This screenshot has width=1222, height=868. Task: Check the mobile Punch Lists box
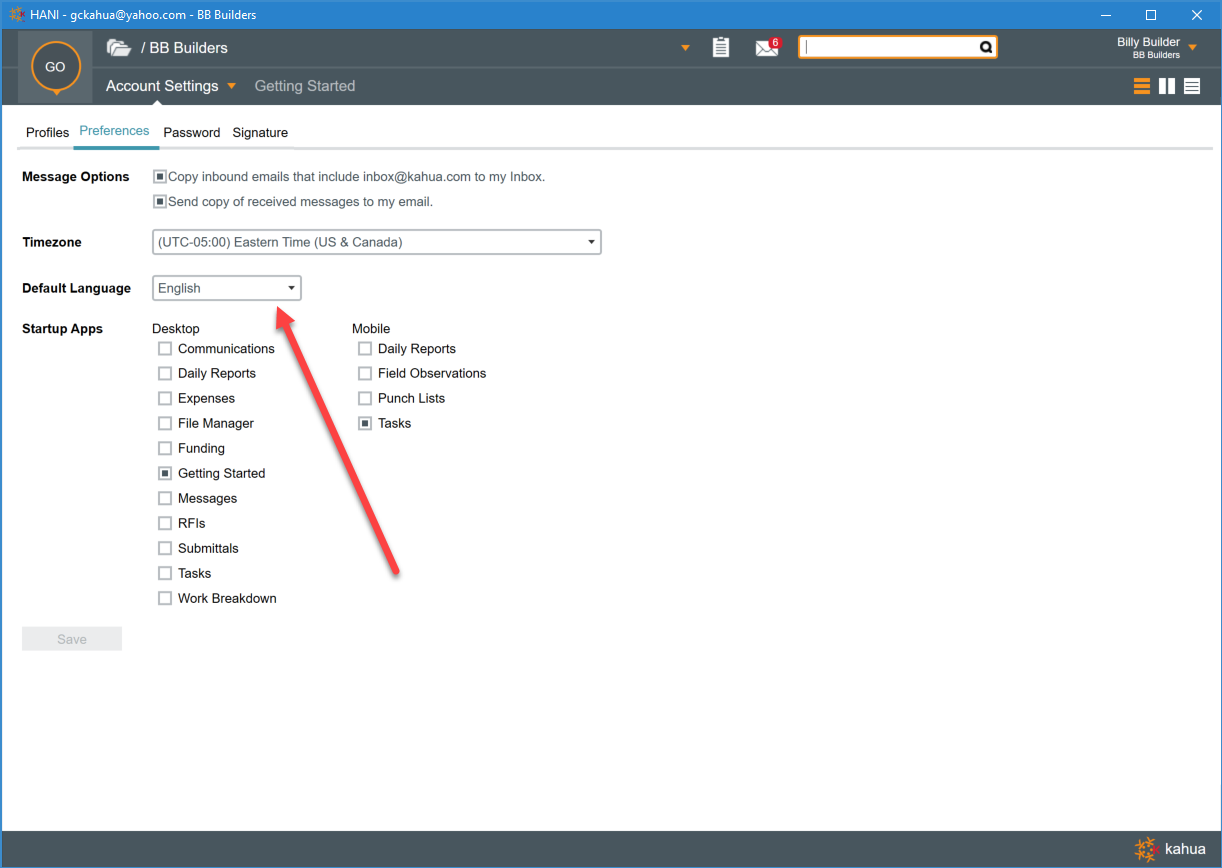pyautogui.click(x=365, y=399)
